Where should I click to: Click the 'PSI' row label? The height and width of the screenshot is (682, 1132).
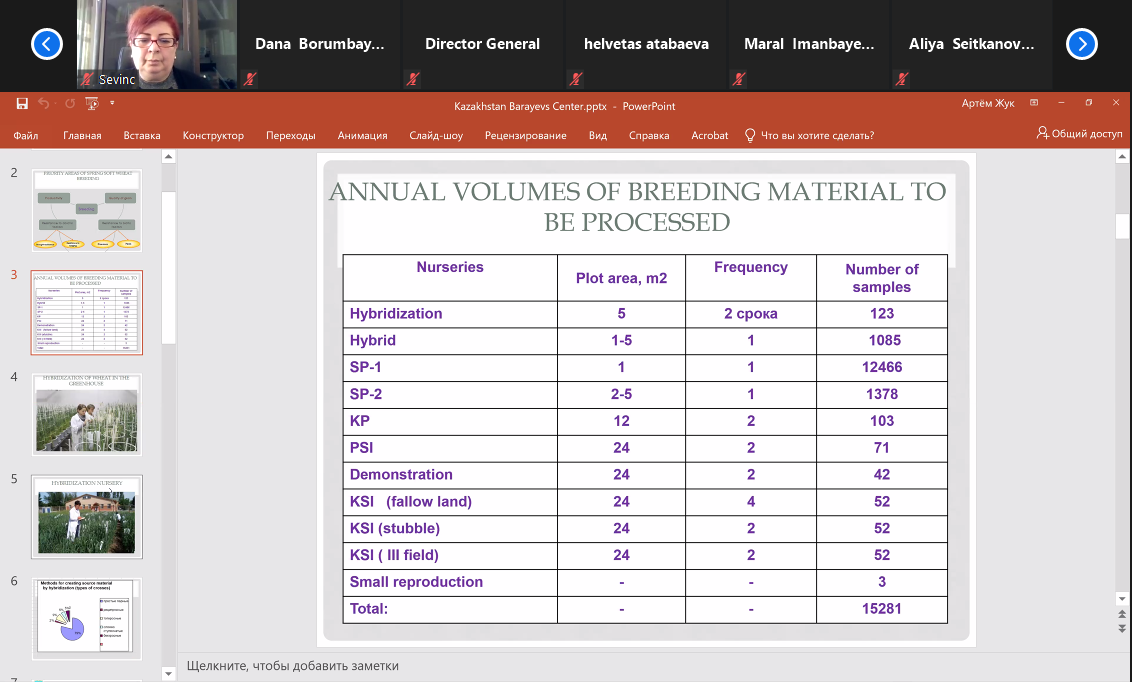[361, 448]
